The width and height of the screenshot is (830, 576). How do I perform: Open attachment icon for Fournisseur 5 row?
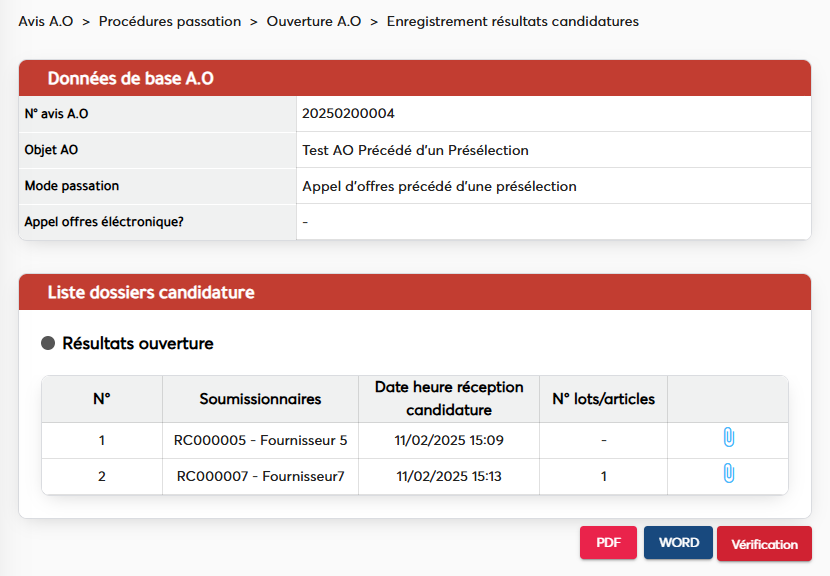pyautogui.click(x=728, y=438)
